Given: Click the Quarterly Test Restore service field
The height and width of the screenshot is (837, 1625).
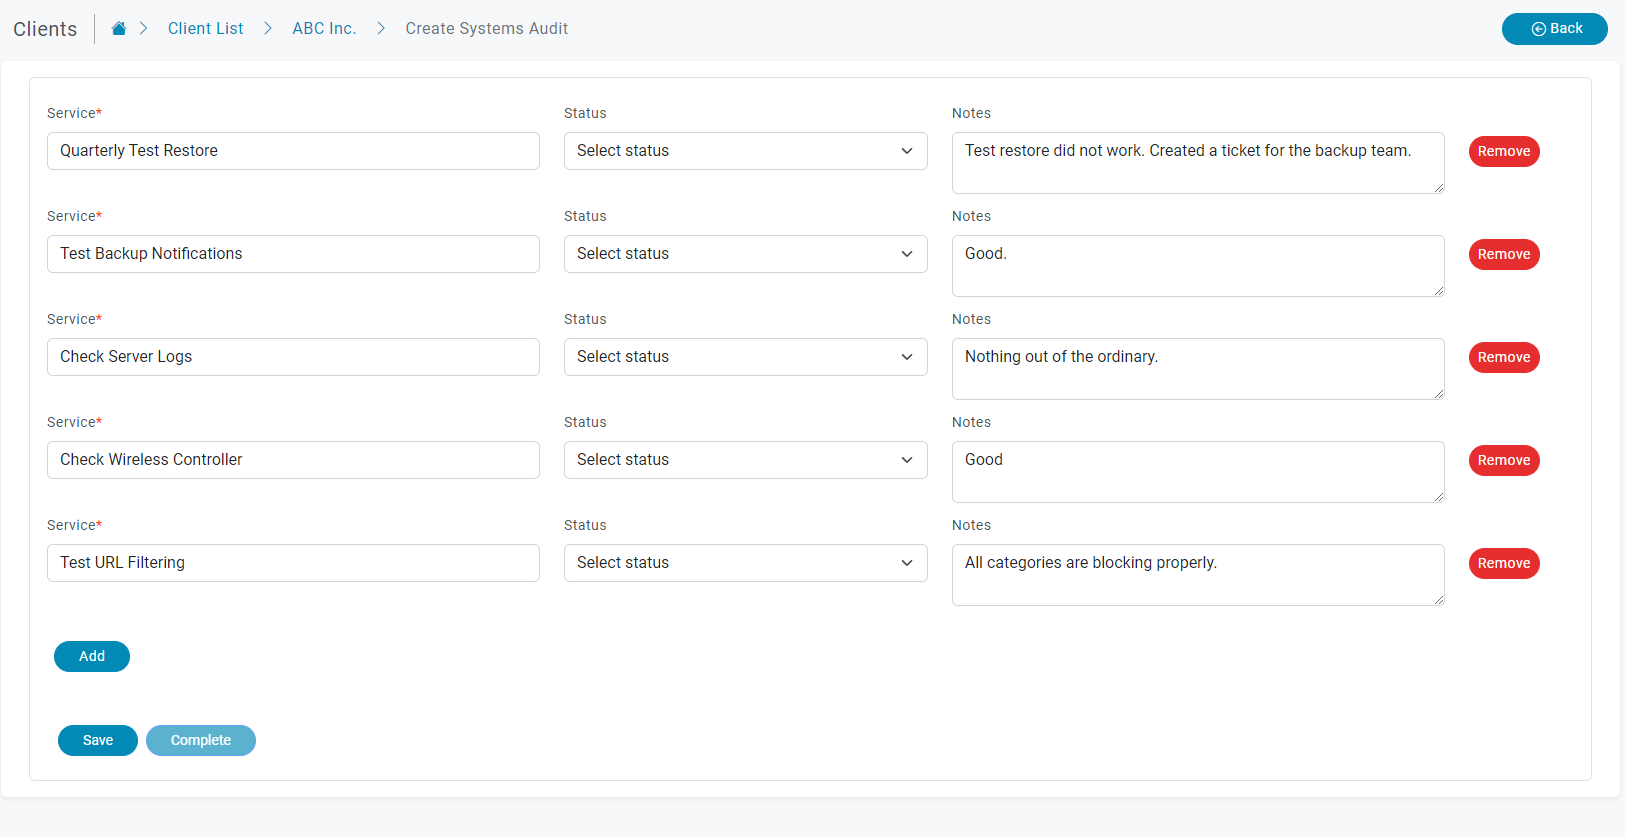Looking at the screenshot, I should coord(293,151).
